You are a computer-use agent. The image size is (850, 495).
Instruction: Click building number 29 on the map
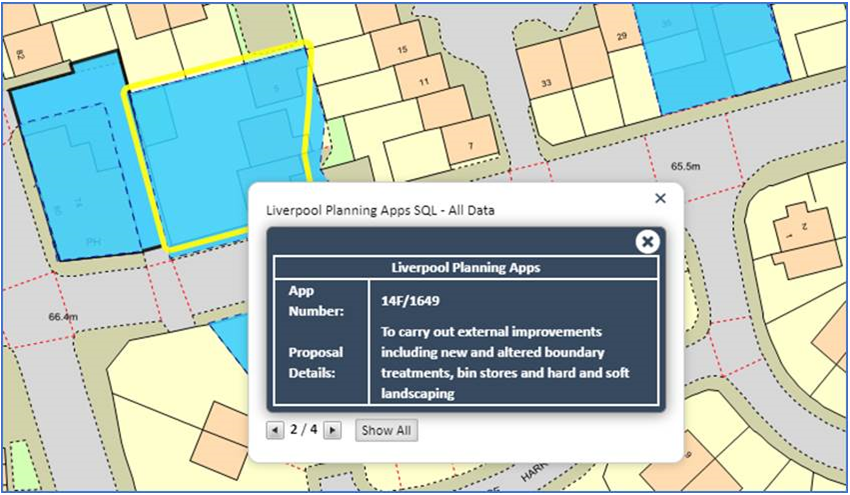click(621, 36)
